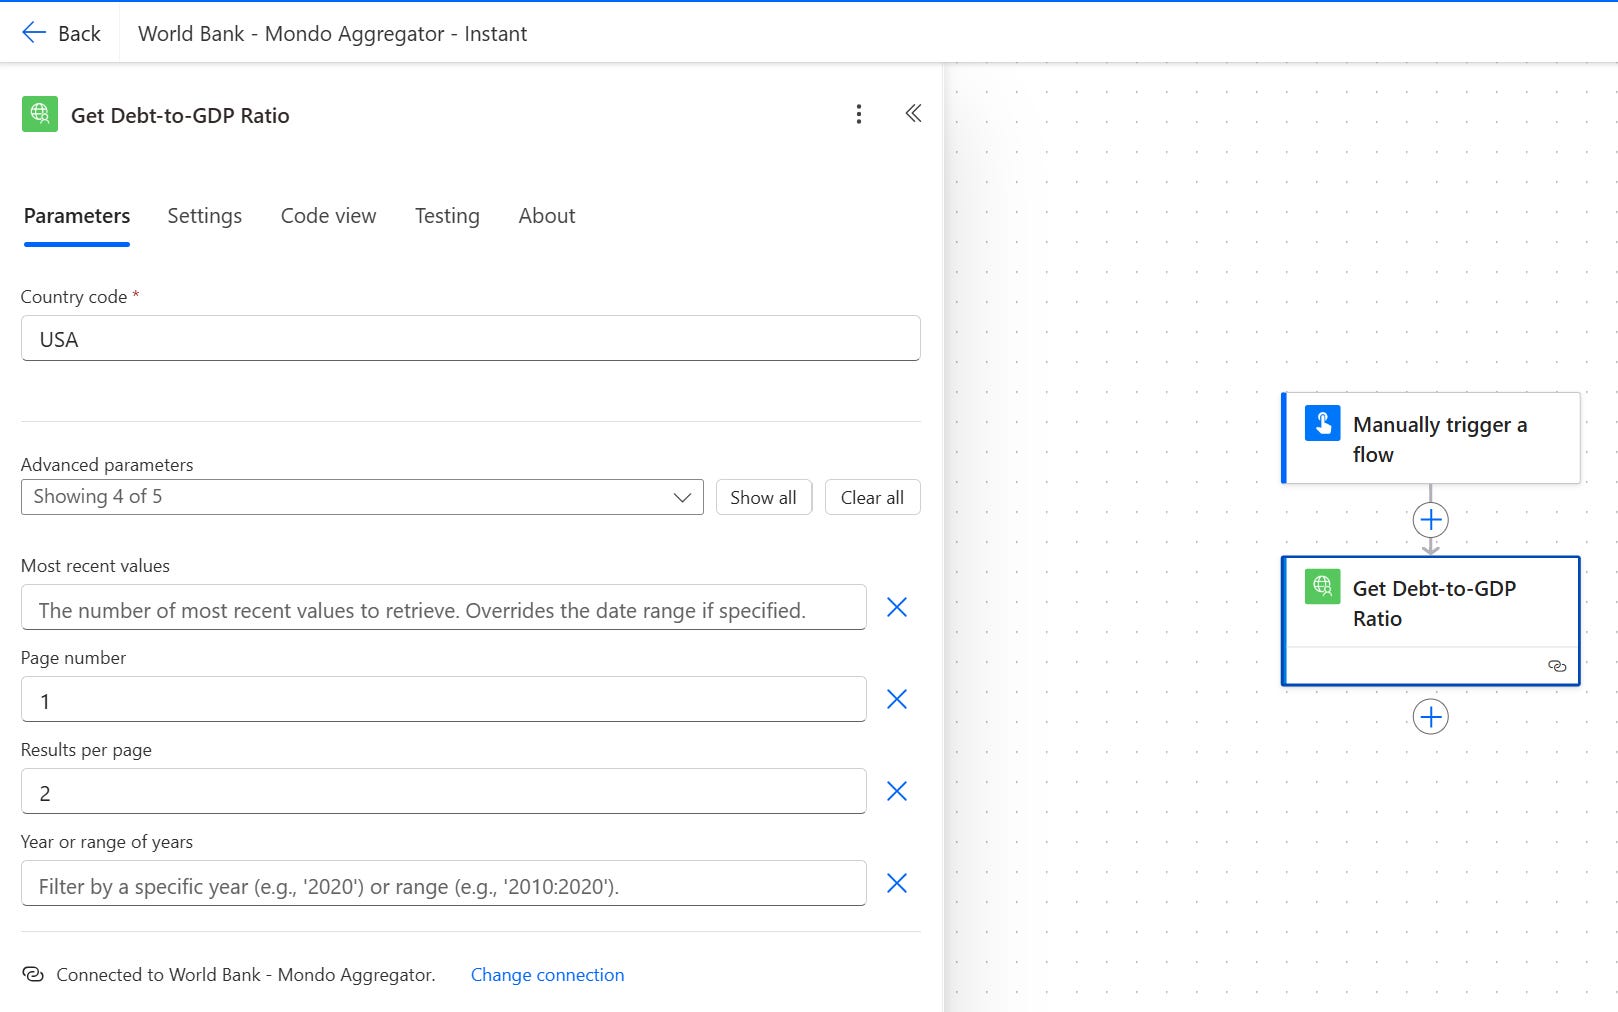Screen dimensions: 1618x1012
Task: Click the Get Debt-to-GDP Ratio panel title
Action: (x=180, y=115)
